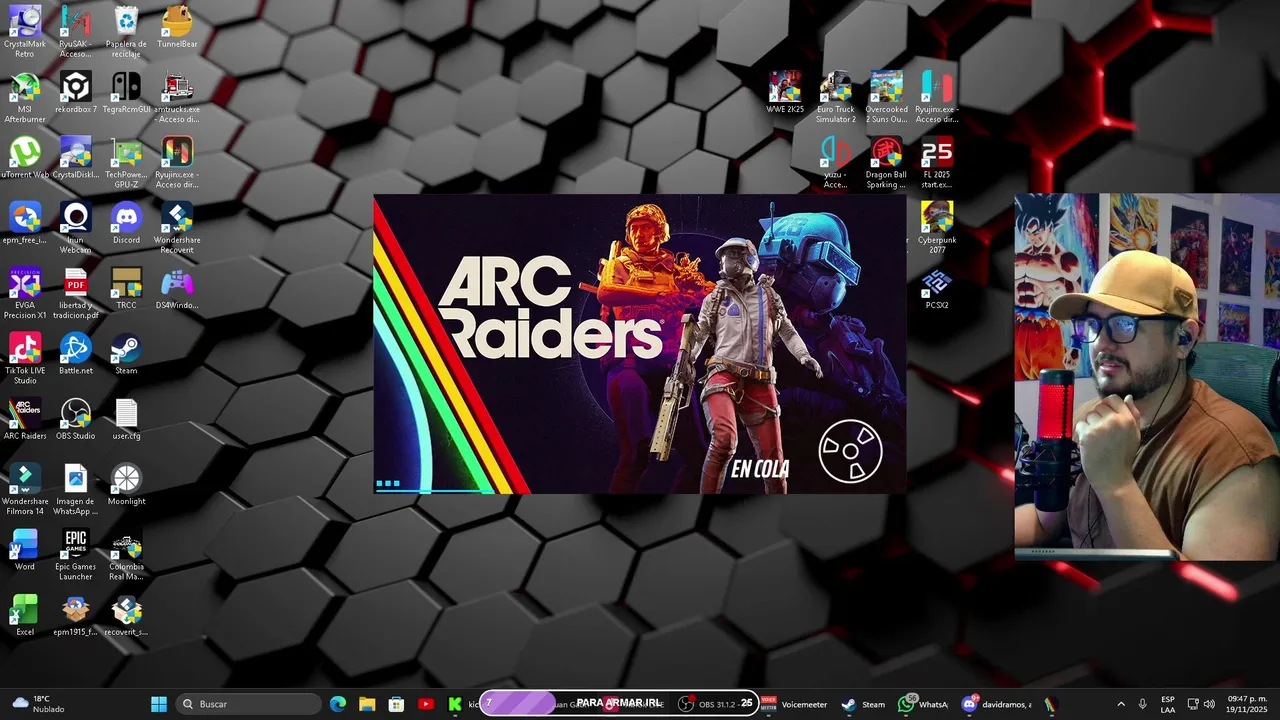Open Microsoft Store from the taskbar

(396, 704)
